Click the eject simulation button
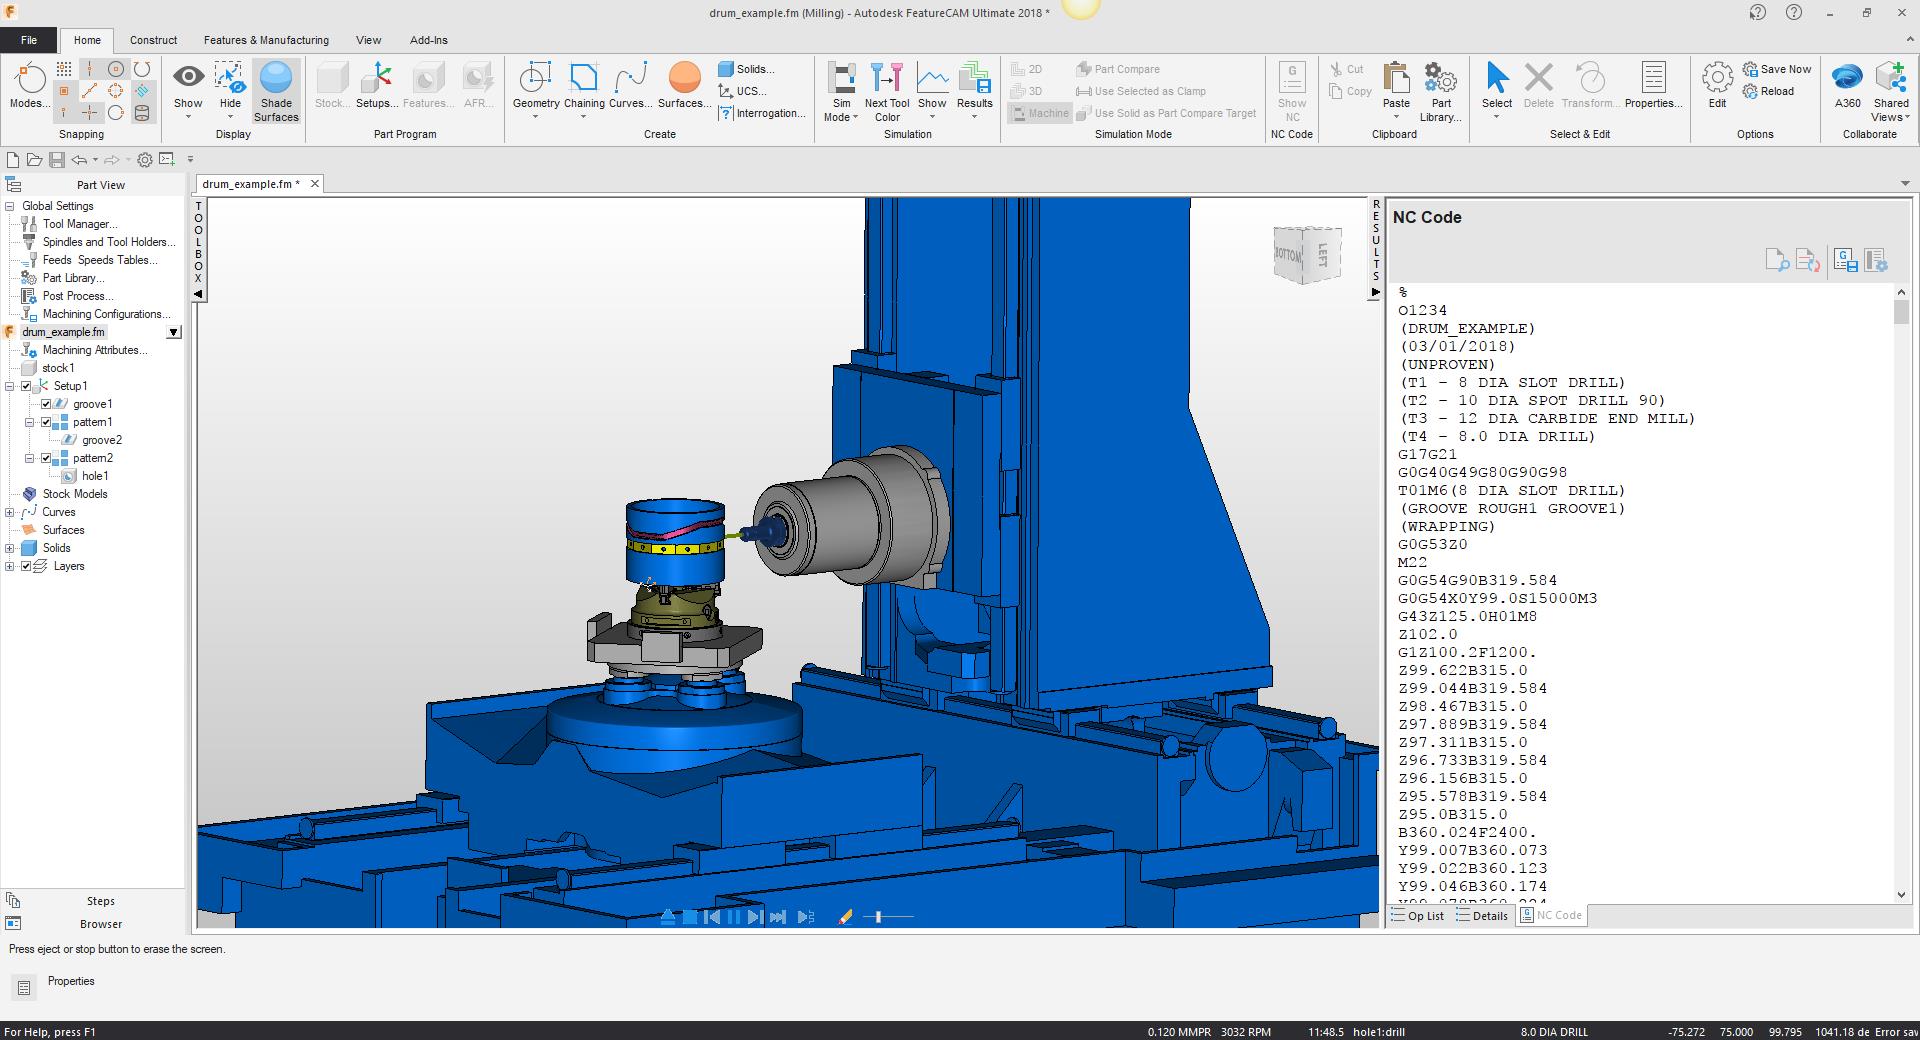 click(668, 917)
